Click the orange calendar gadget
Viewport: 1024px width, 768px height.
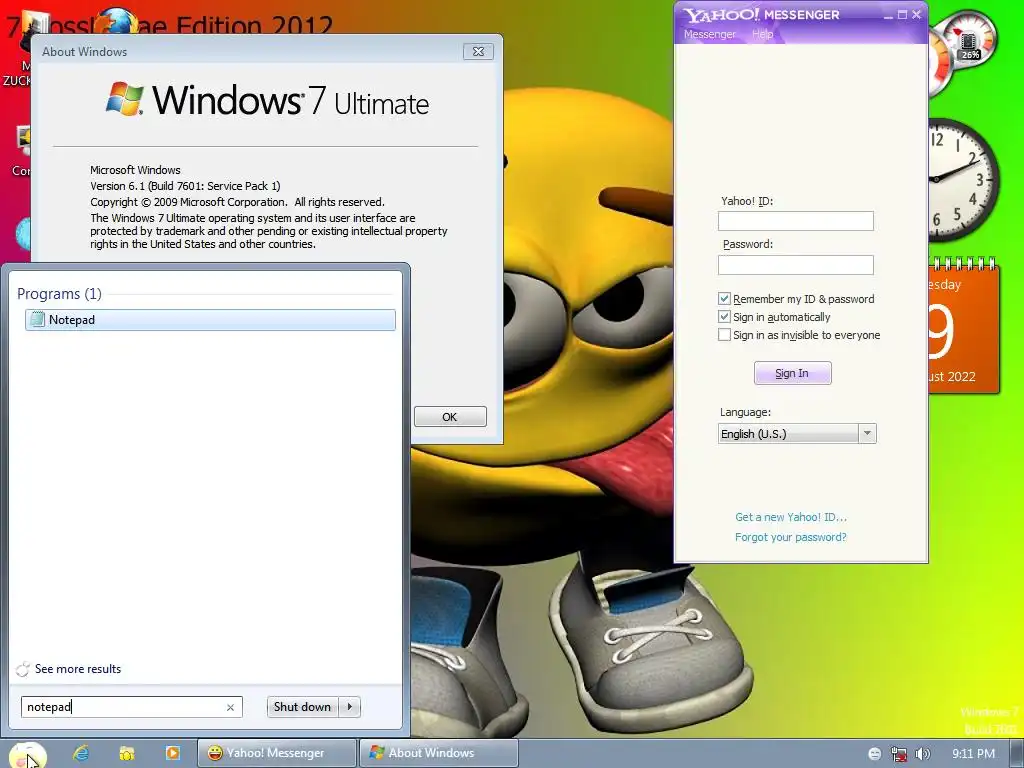tap(963, 327)
